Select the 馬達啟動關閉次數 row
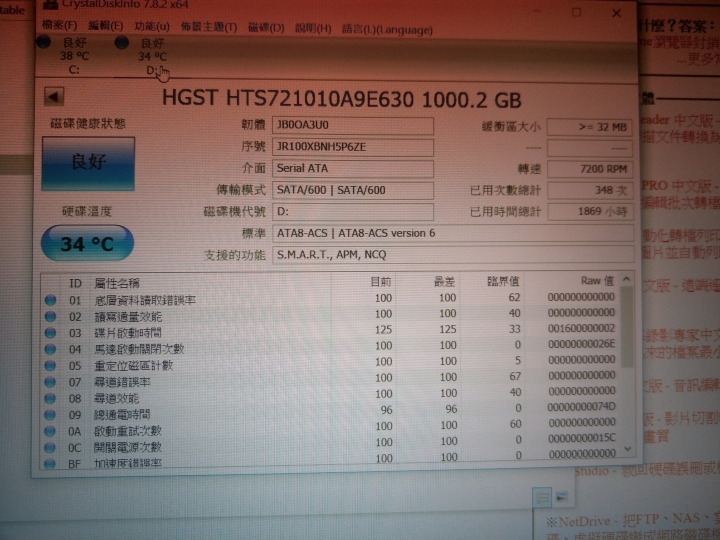 [x=330, y=347]
